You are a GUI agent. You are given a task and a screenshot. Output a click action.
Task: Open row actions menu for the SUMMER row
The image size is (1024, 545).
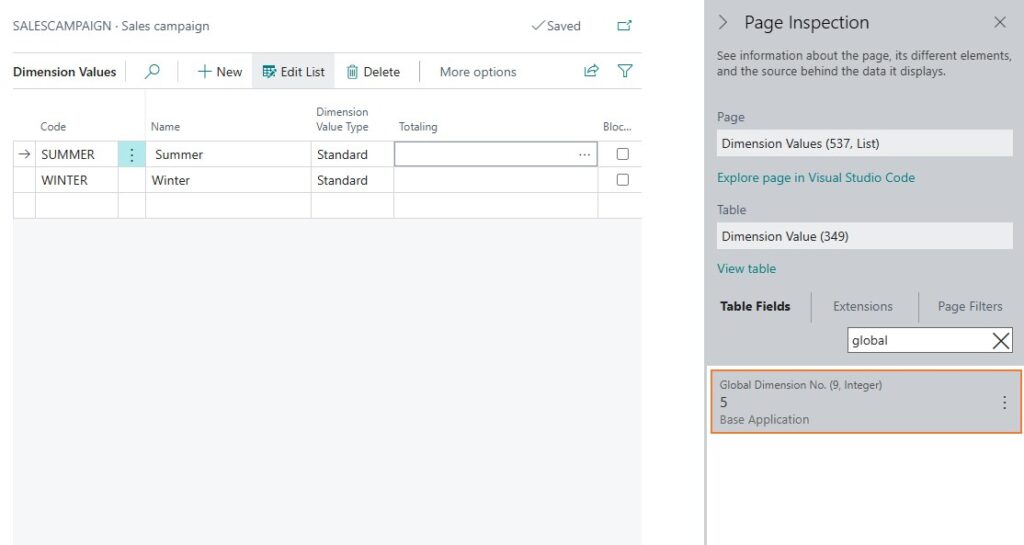tap(132, 155)
